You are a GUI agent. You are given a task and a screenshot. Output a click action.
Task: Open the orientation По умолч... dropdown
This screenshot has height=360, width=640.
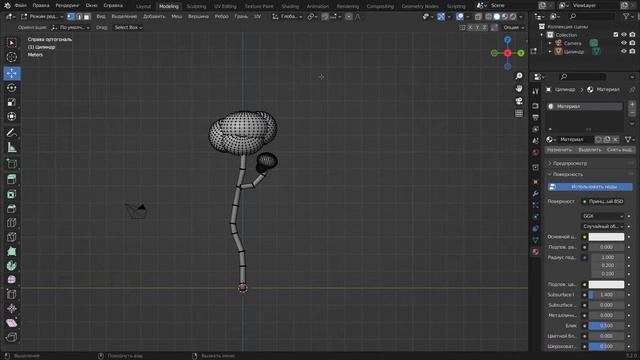click(x=70, y=27)
